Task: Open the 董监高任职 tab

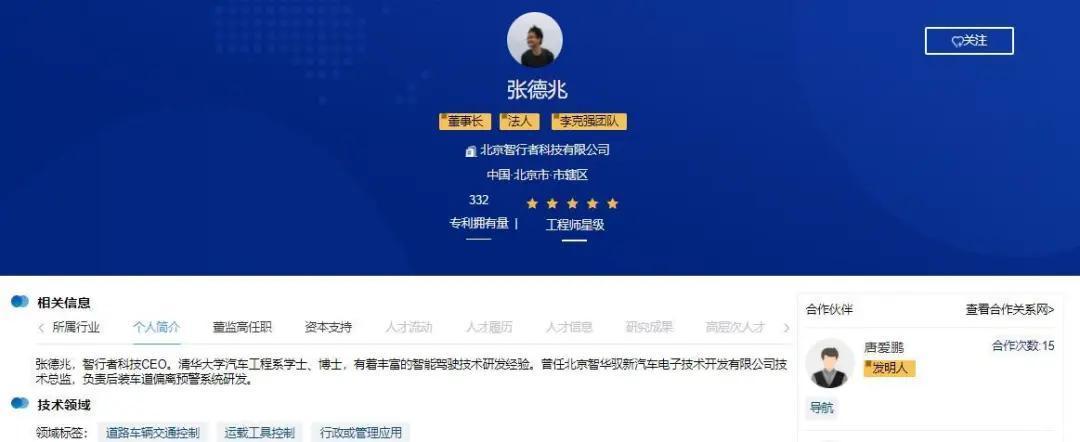Action: [242, 327]
